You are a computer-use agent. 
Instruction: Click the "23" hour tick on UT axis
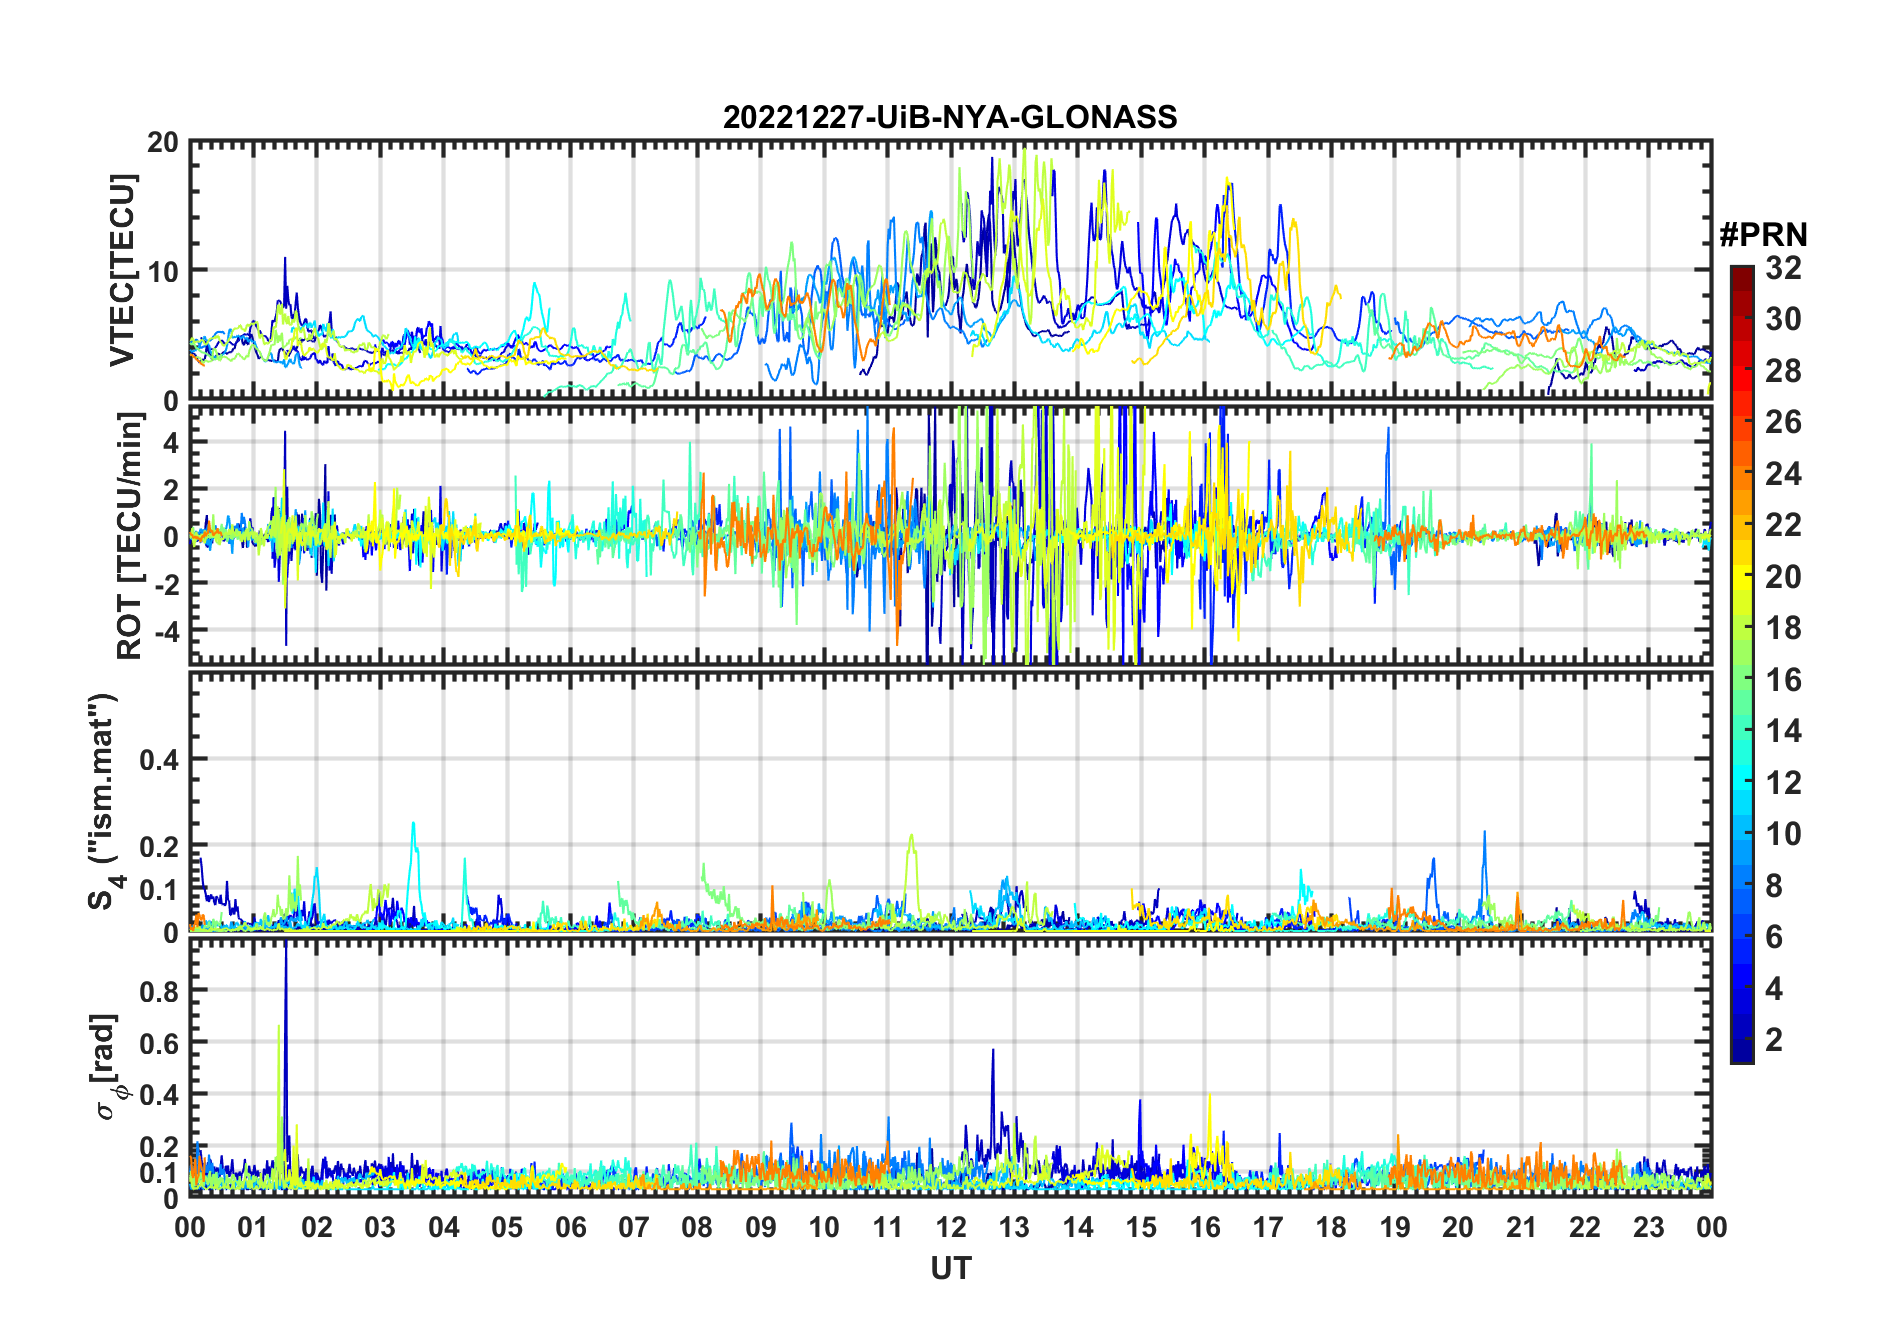click(x=1648, y=1227)
